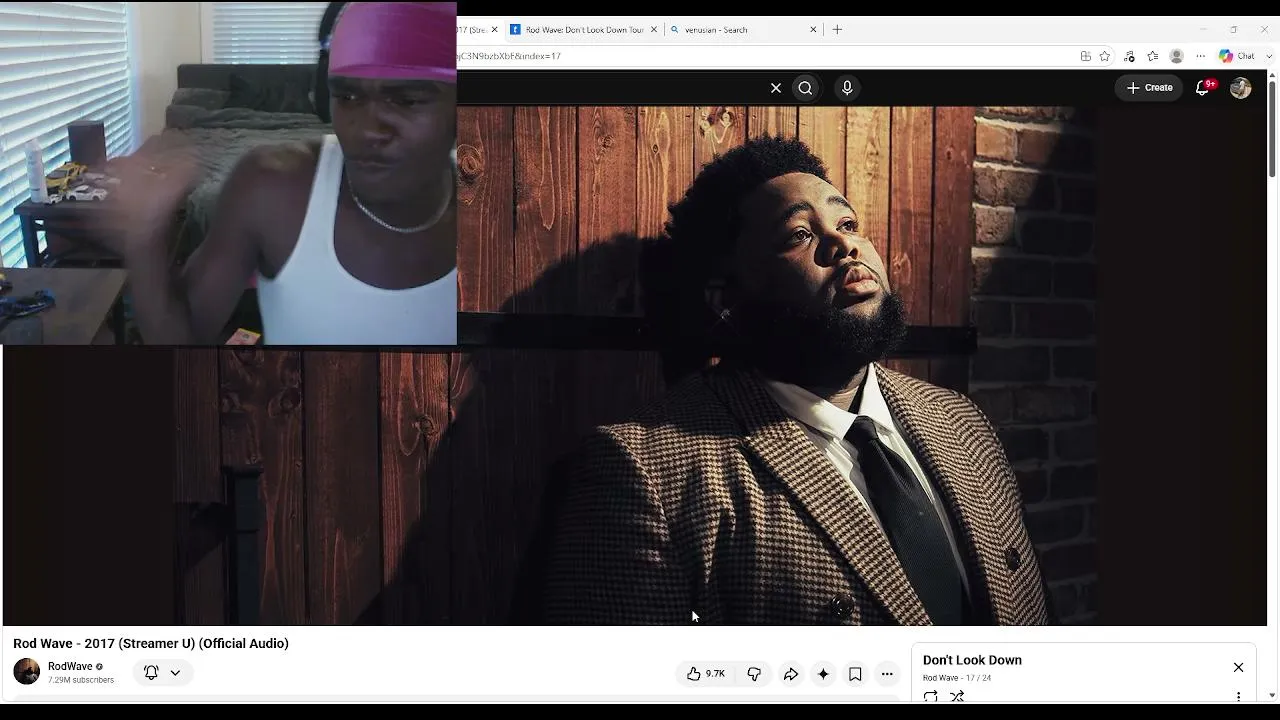1280x720 pixels.
Task: Open more actions ellipsis under the video
Action: (887, 674)
